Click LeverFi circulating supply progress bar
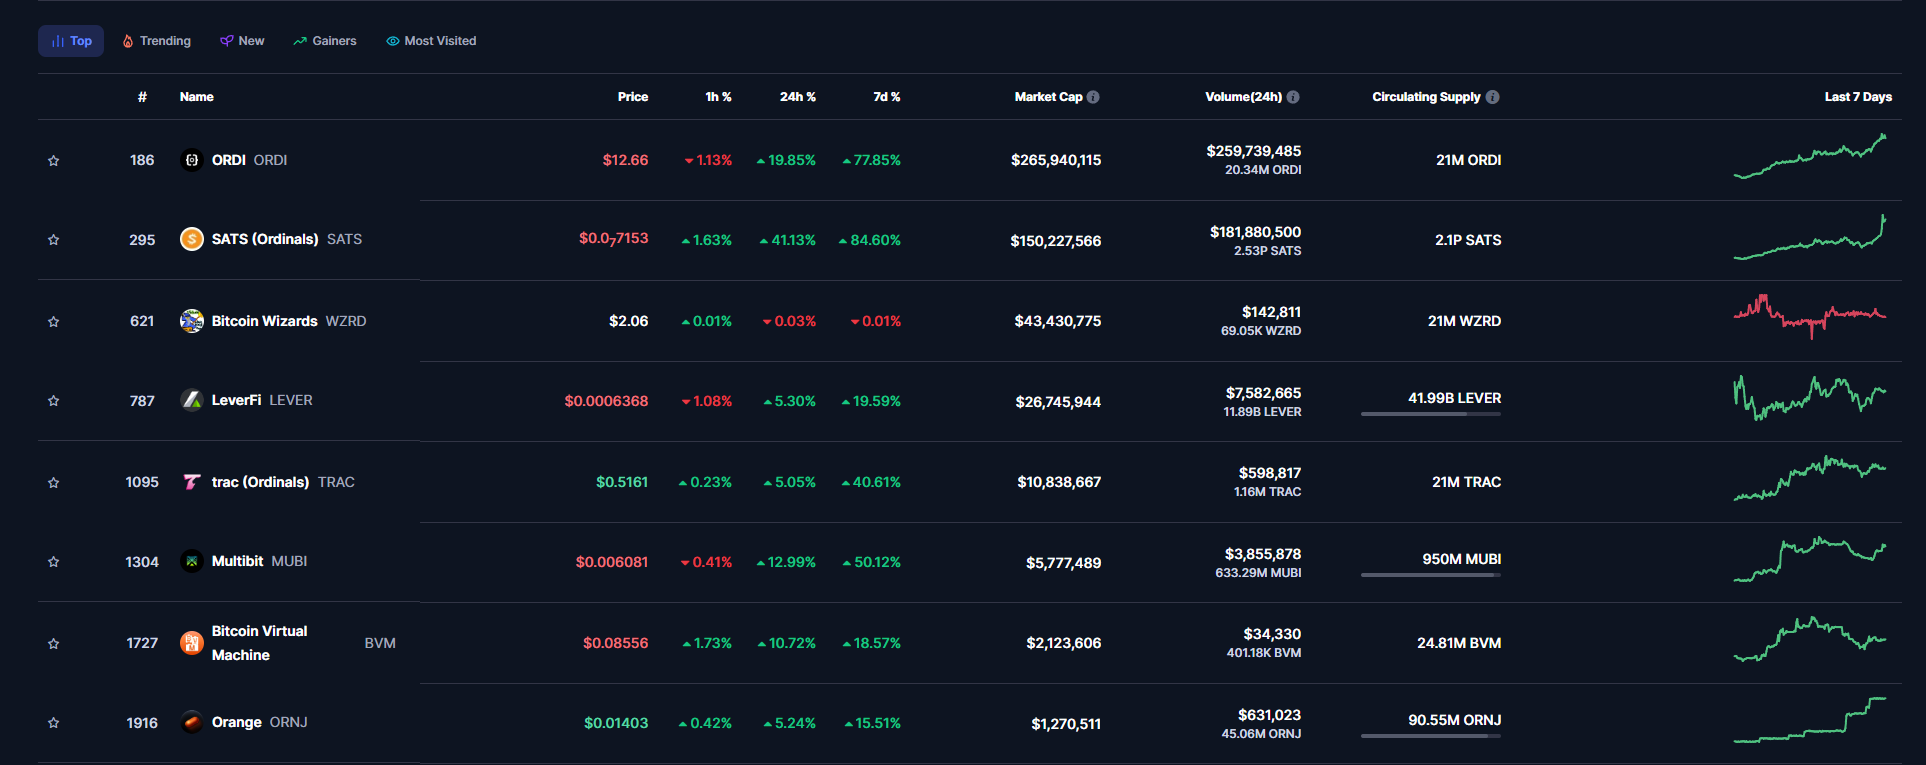Screen dimensions: 1926x765 1430,414
